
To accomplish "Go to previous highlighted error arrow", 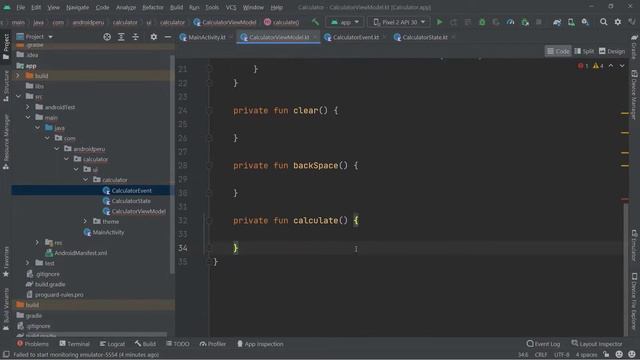I will (611, 66).
